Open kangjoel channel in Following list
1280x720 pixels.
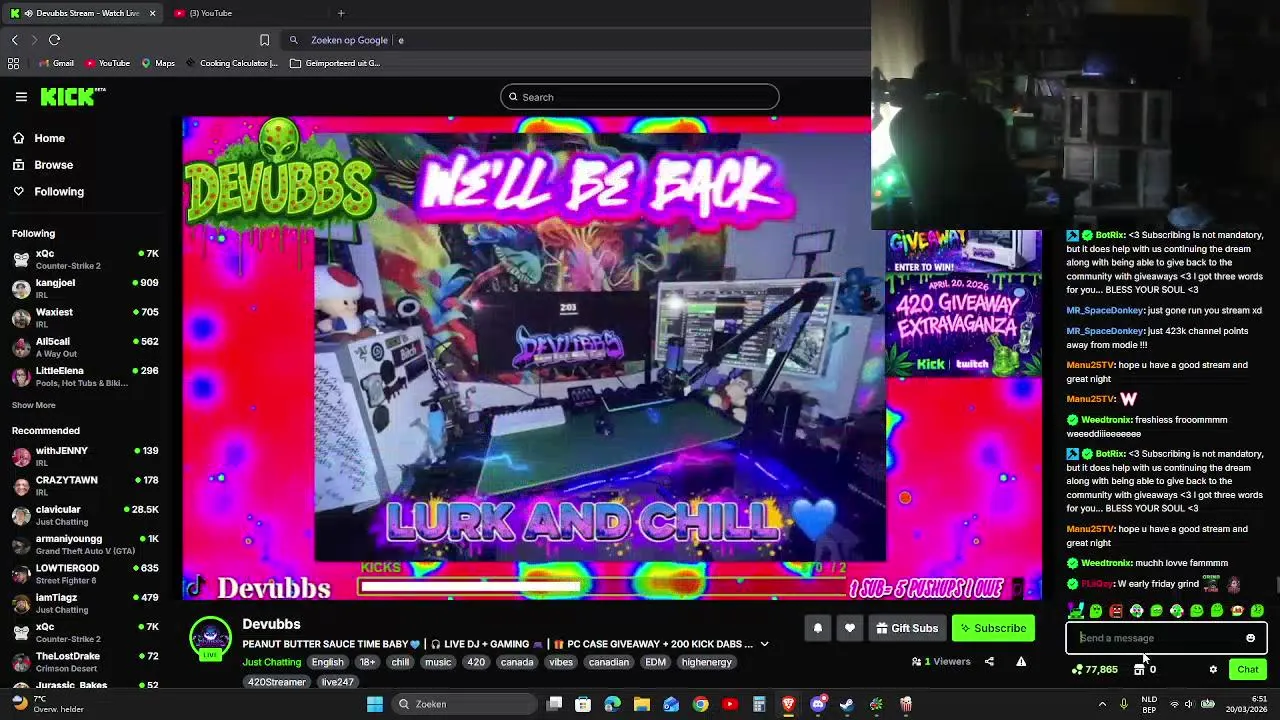[x=85, y=288]
